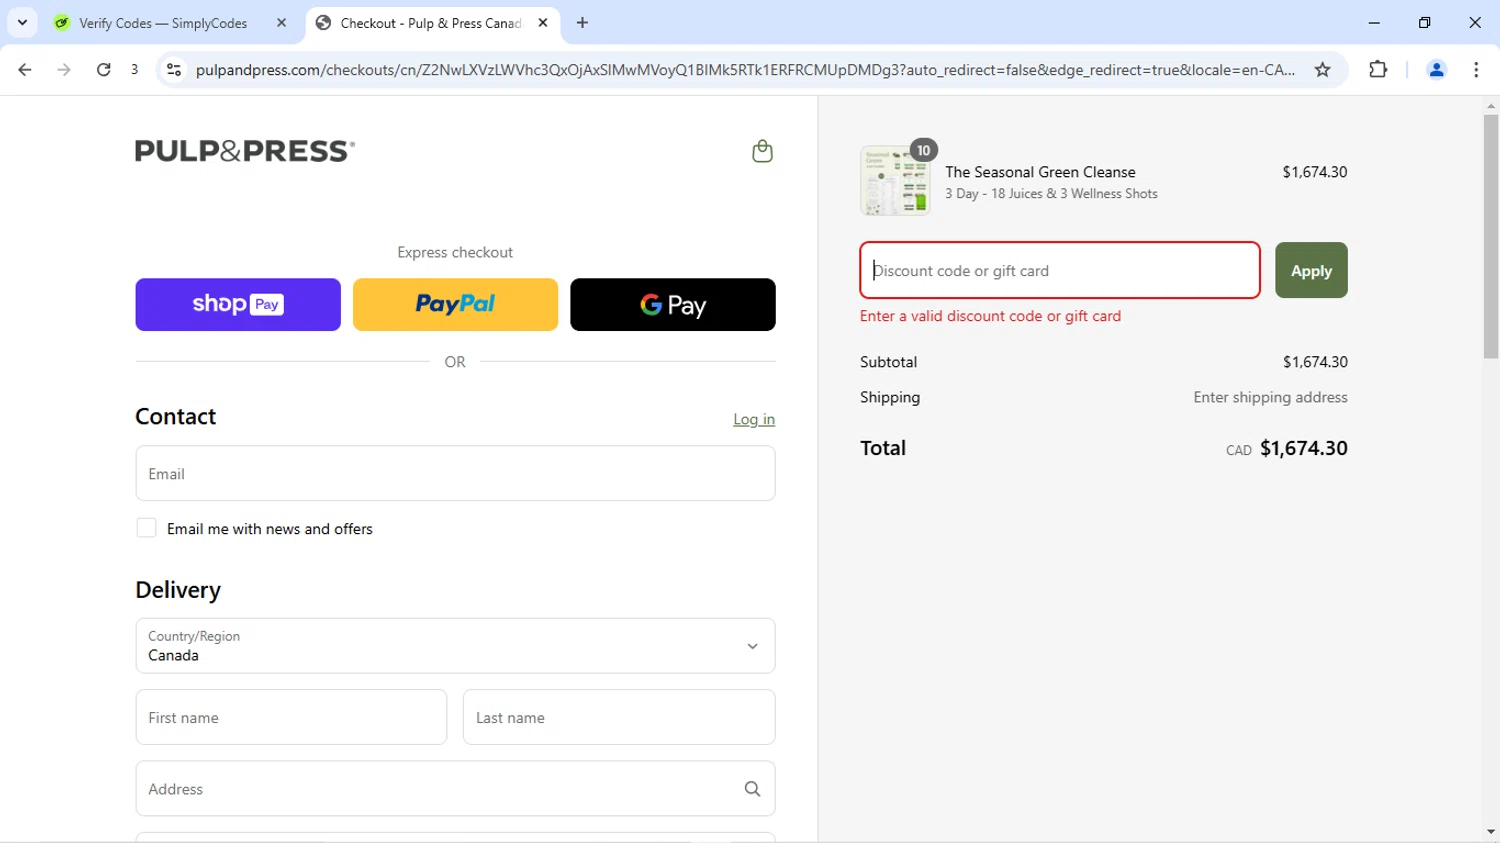This screenshot has height=843, width=1500.
Task: Tick Email me with news and offers
Action: (146, 528)
